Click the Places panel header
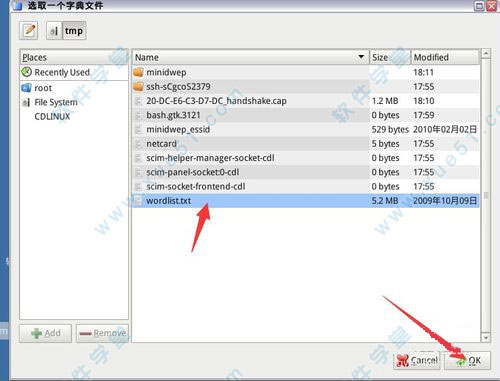 point(74,57)
